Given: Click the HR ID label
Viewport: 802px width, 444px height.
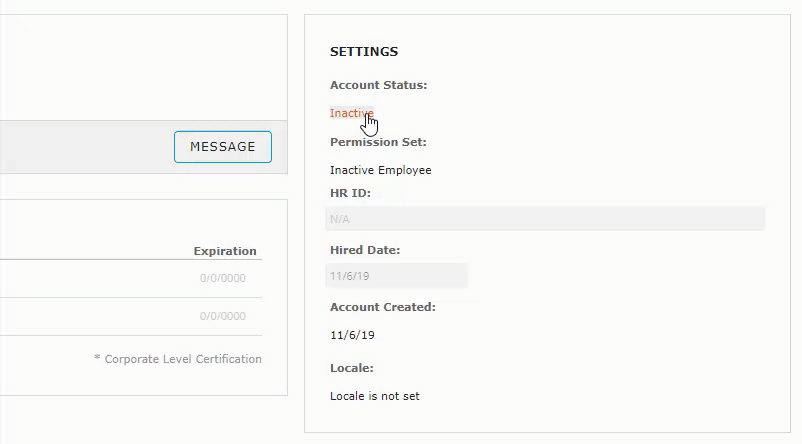Looking at the screenshot, I should tap(350, 193).
